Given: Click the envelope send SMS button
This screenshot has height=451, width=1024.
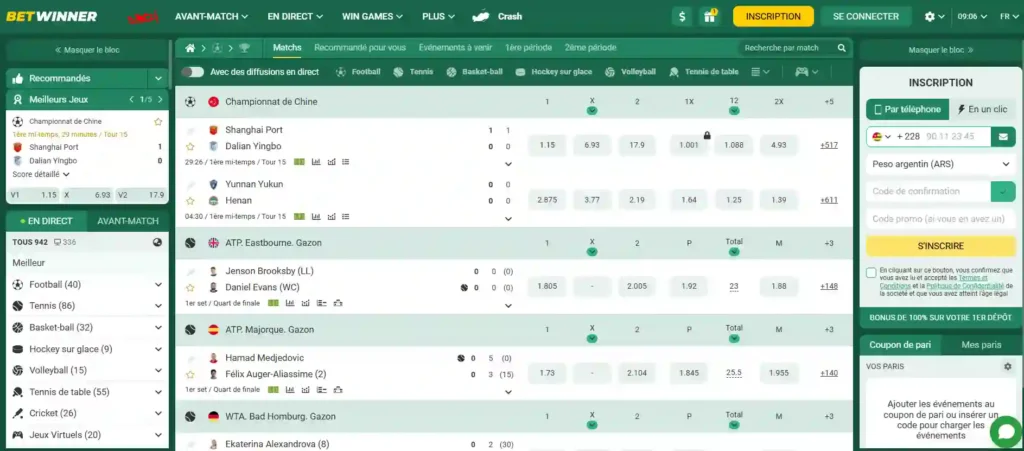Looking at the screenshot, I should tap(1002, 136).
